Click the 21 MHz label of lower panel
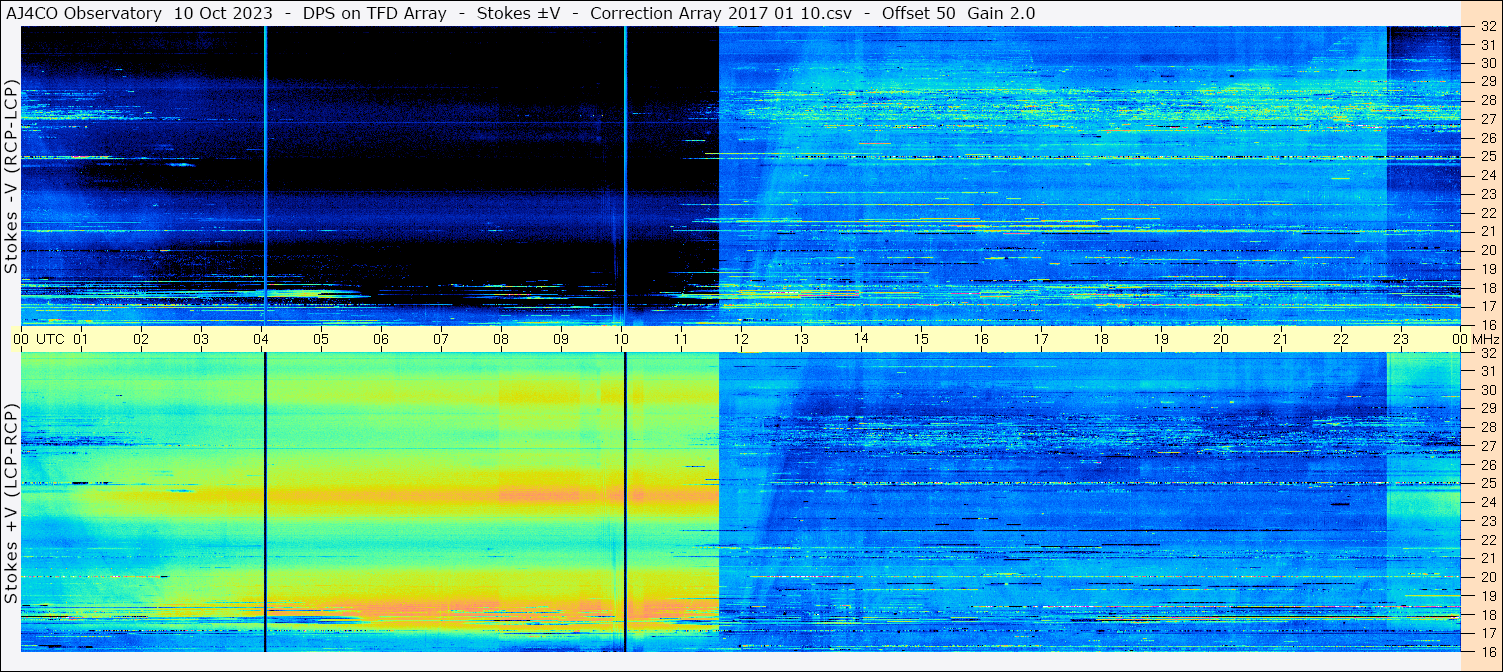The height and width of the screenshot is (672, 1503). [1487, 558]
